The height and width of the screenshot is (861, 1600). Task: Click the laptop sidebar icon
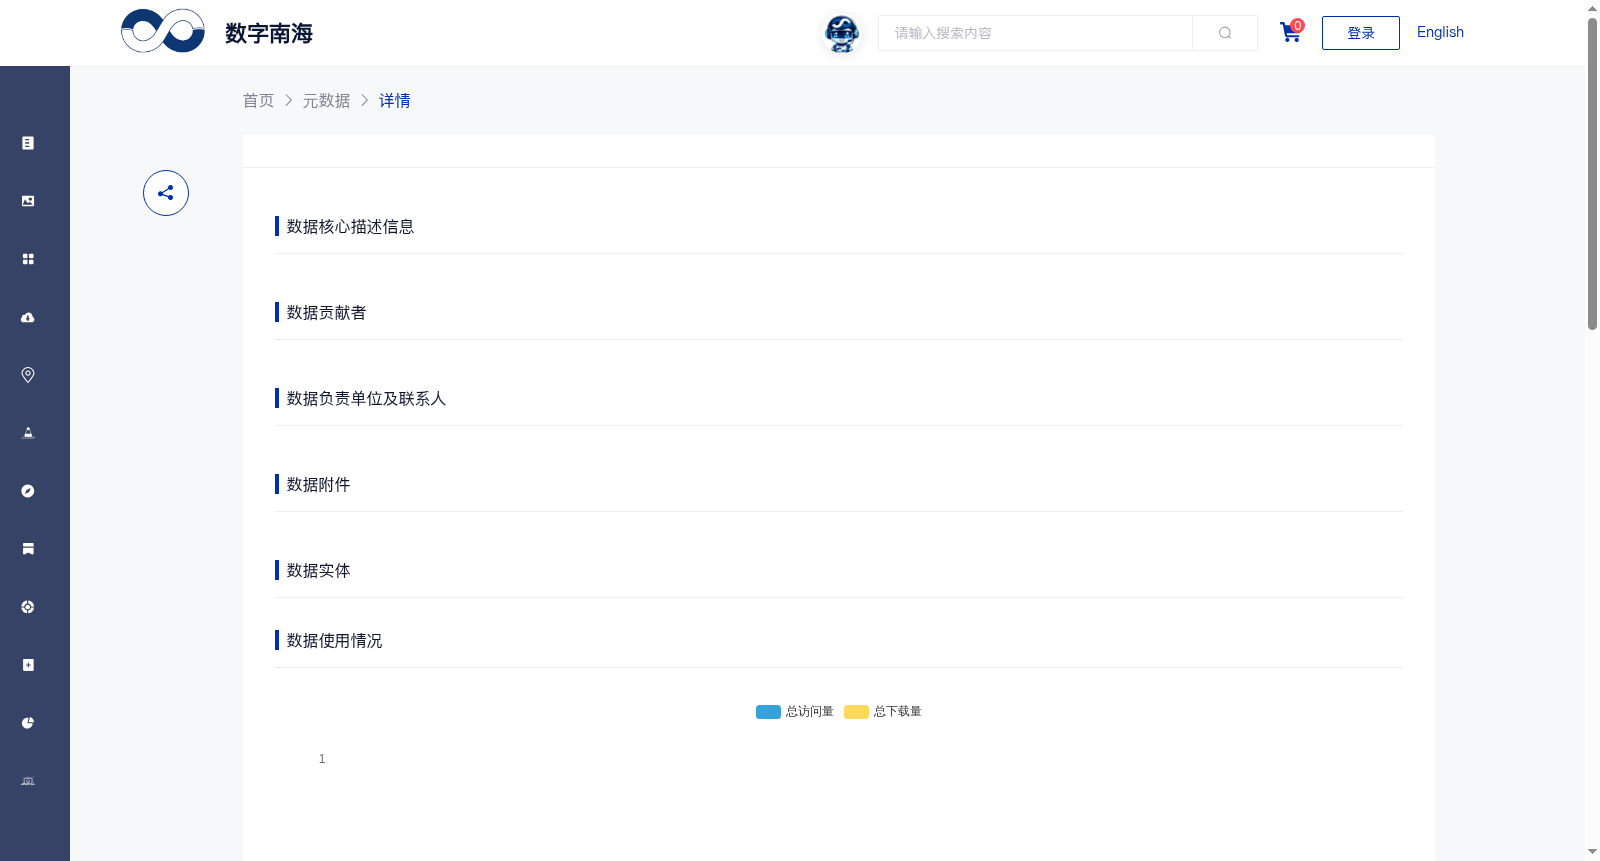tap(28, 781)
